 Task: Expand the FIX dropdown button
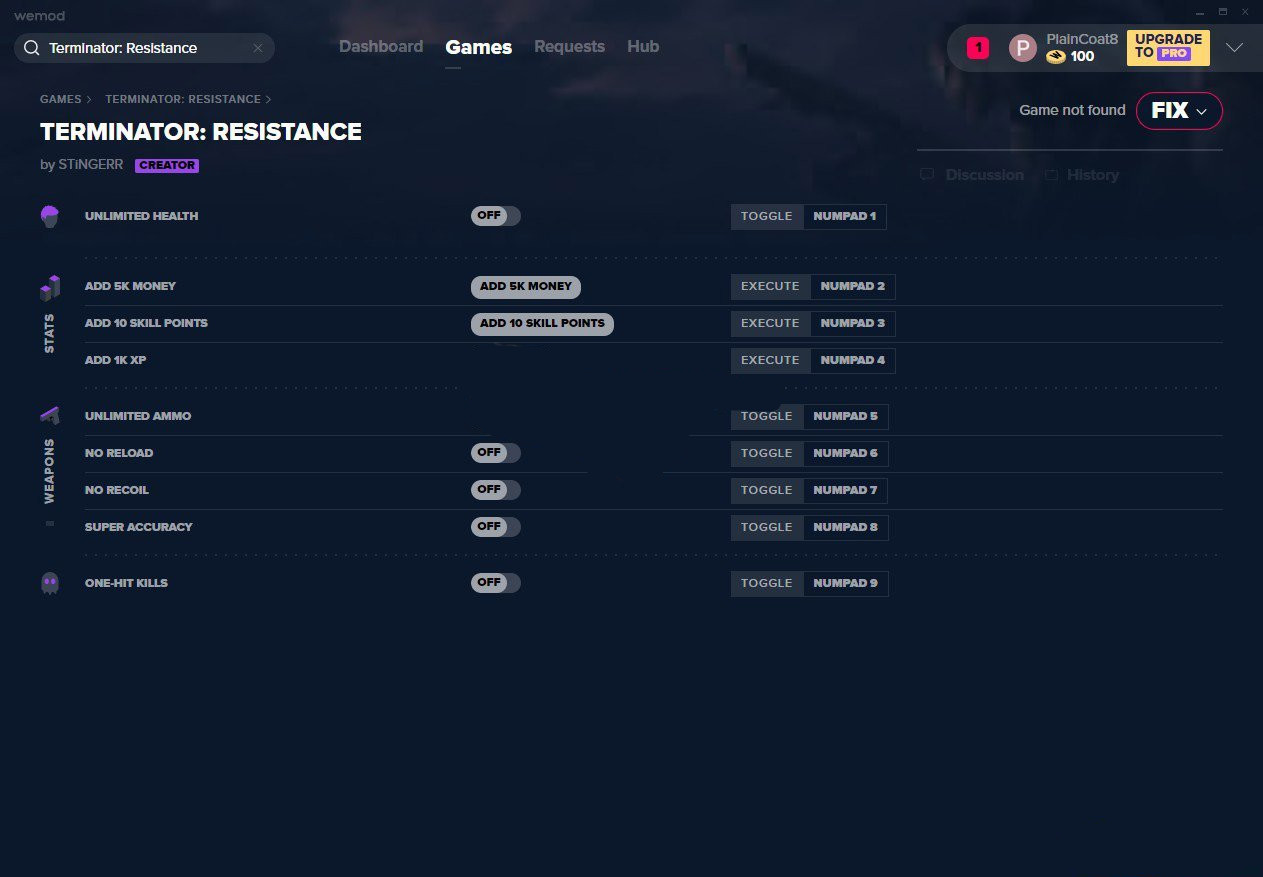pyautogui.click(x=1179, y=111)
